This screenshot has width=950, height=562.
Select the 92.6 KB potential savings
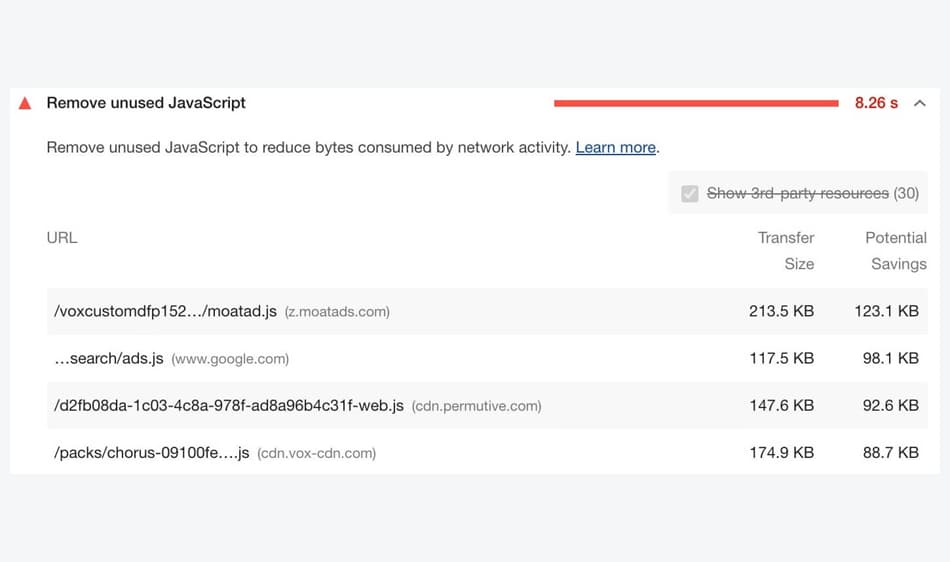891,406
